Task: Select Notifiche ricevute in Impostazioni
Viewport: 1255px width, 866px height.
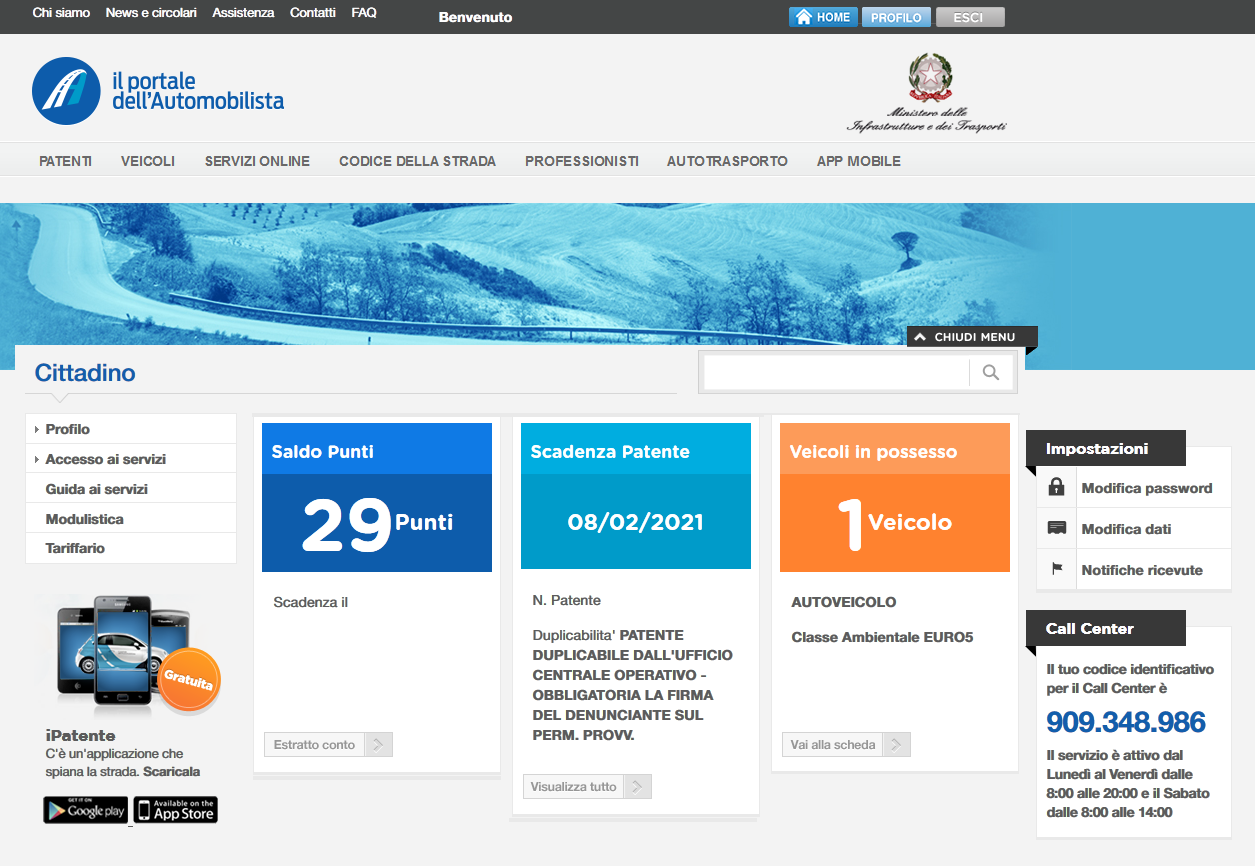Action: click(x=1142, y=570)
